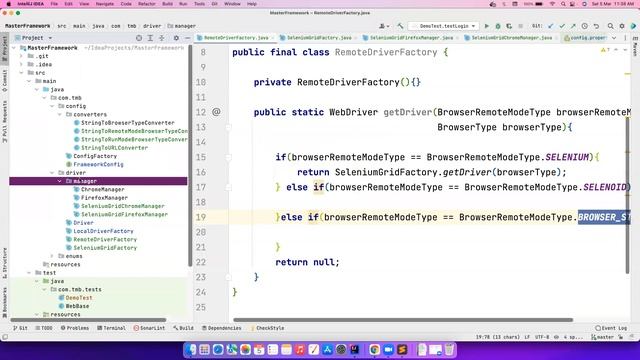Click the Project tree horizontal scrollbar
Viewport: 640px width, 360px height.
(x=88, y=320)
